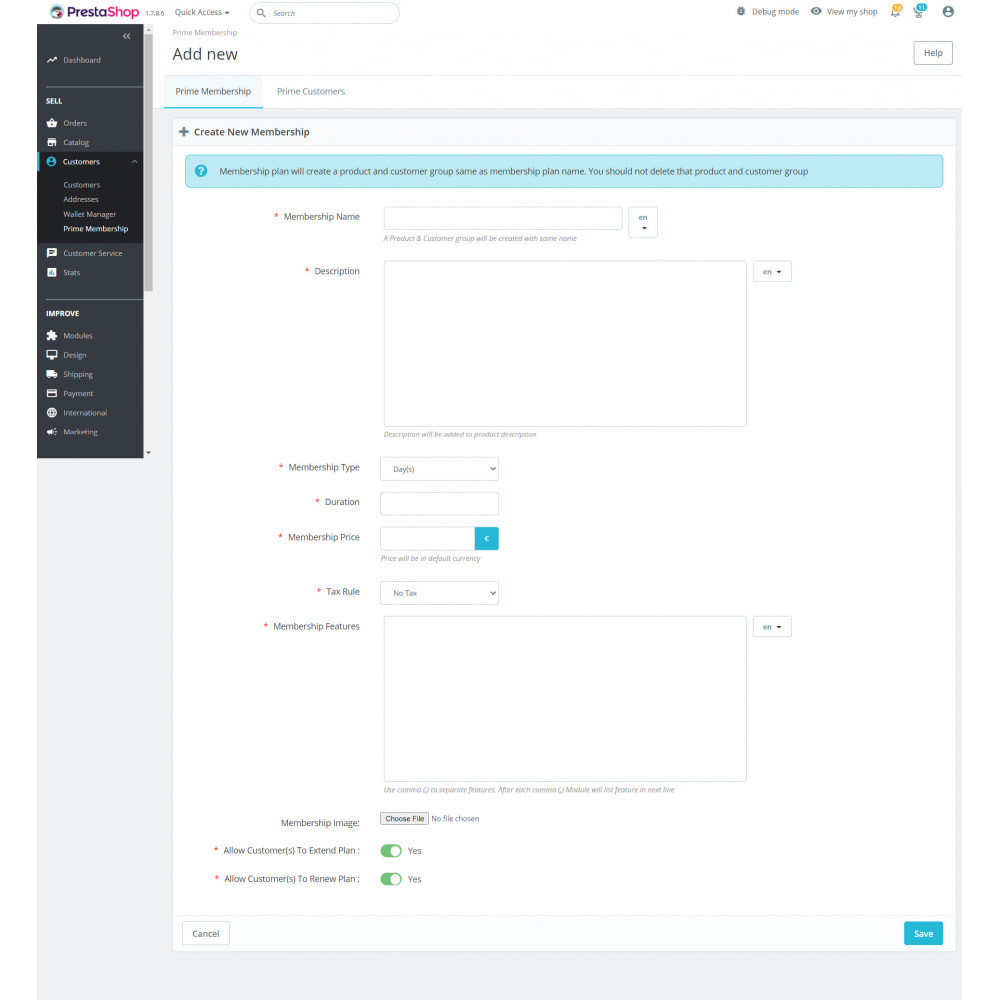Toggle Allow Customer(s) To Renew Plan switch
Viewport: 1000px width, 1000px height.
[391, 879]
